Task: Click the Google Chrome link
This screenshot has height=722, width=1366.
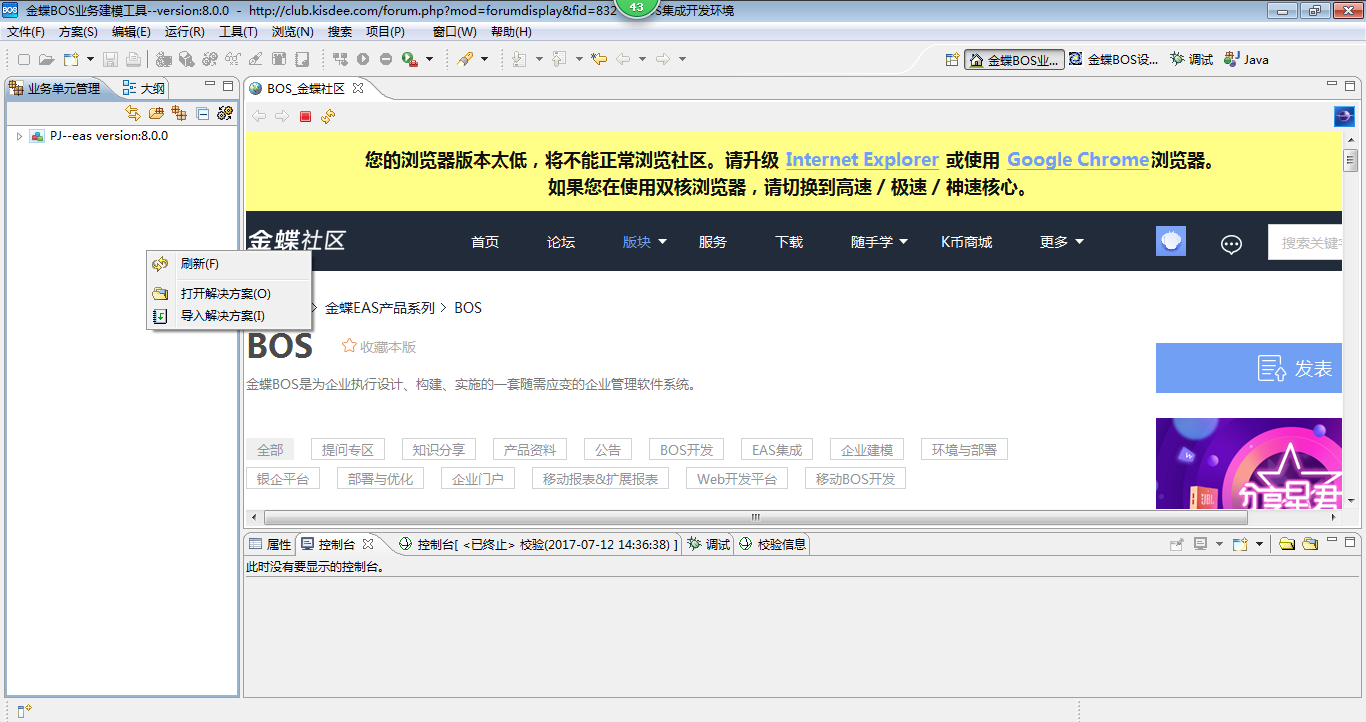Action: click(x=1078, y=160)
